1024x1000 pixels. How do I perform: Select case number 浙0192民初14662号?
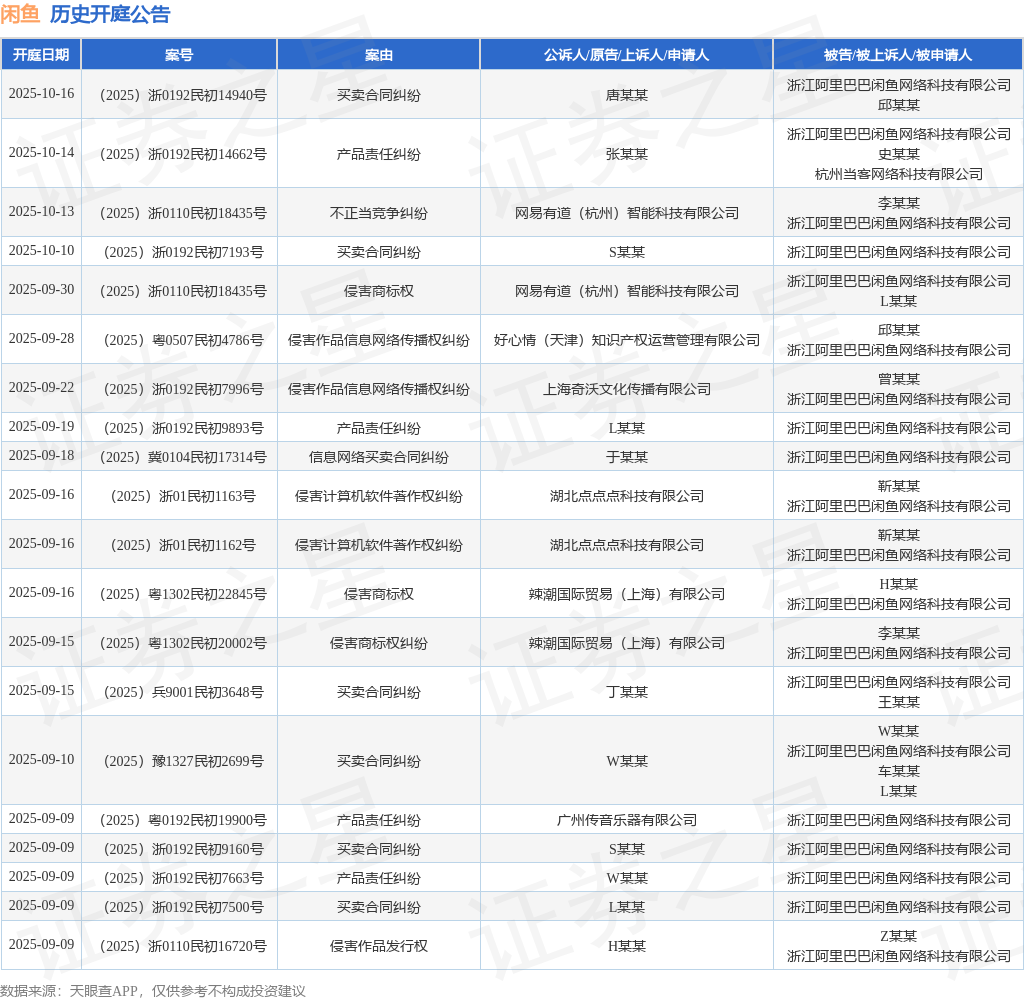point(183,155)
